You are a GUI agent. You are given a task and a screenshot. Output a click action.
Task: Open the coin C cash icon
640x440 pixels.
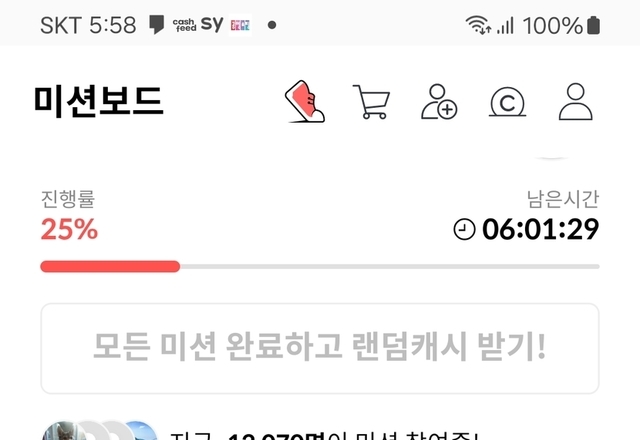tap(507, 102)
